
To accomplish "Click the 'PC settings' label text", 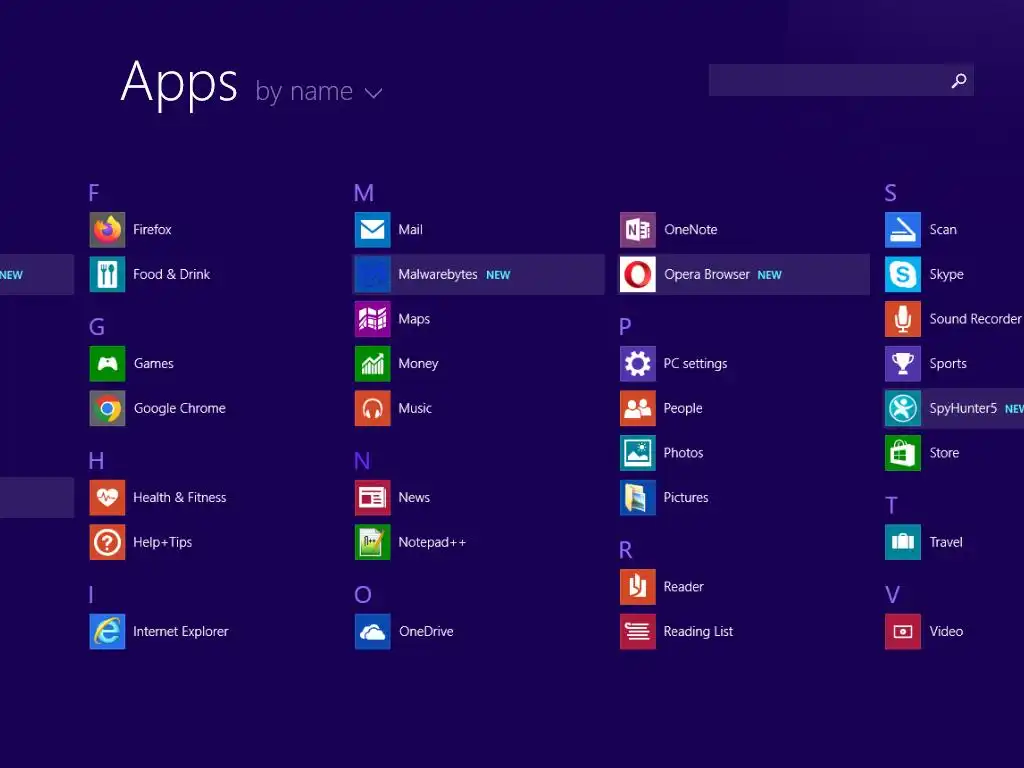I will pyautogui.click(x=696, y=364).
